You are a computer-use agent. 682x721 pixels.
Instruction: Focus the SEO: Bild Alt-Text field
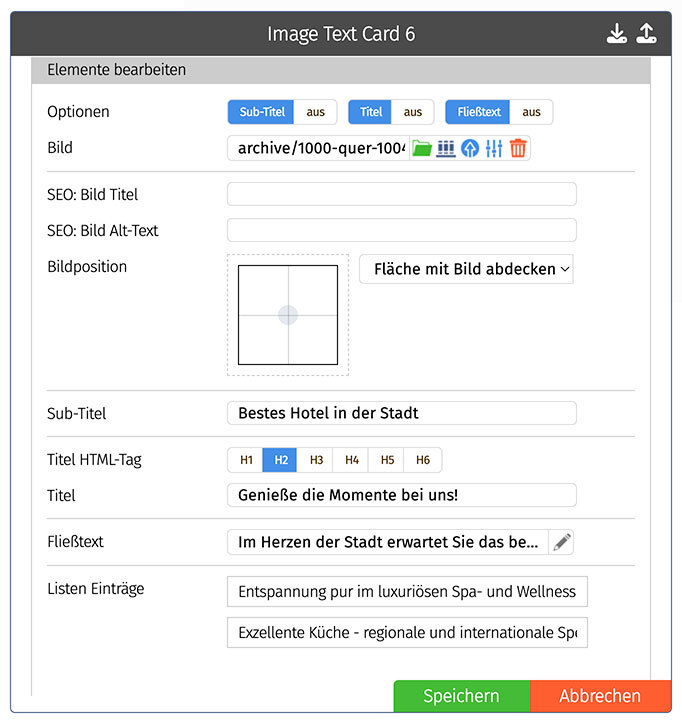pyautogui.click(x=402, y=230)
